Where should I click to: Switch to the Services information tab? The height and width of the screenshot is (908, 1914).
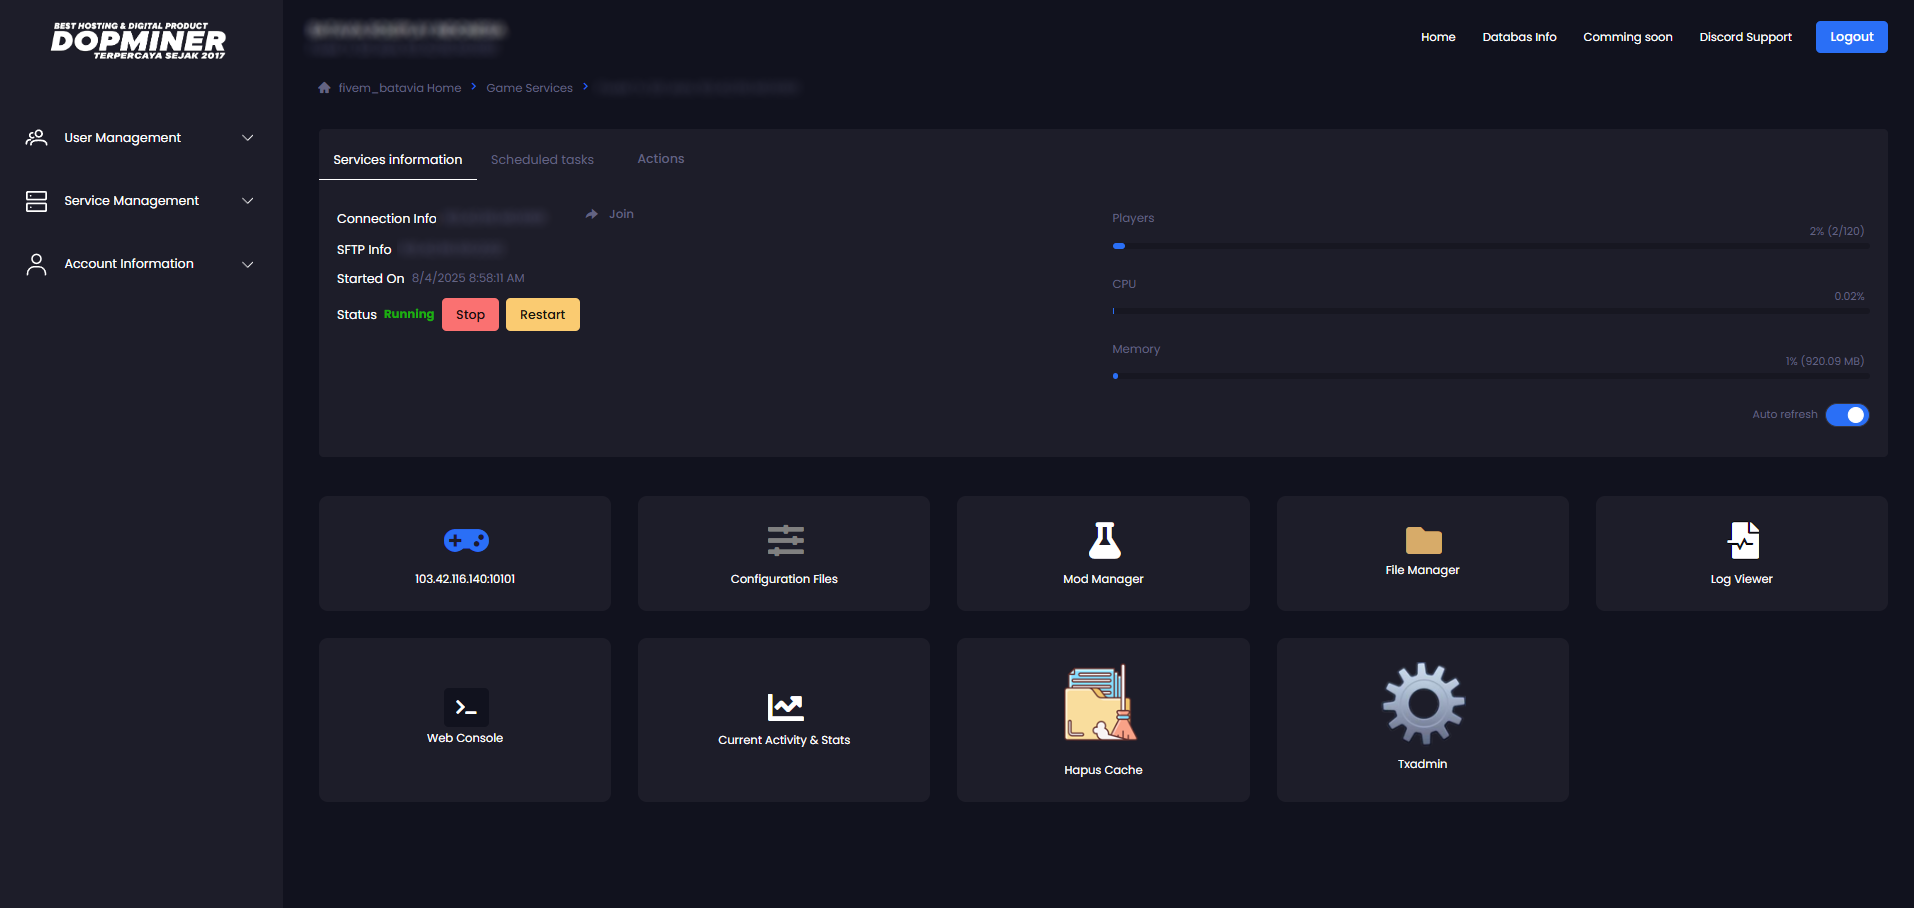pos(398,160)
